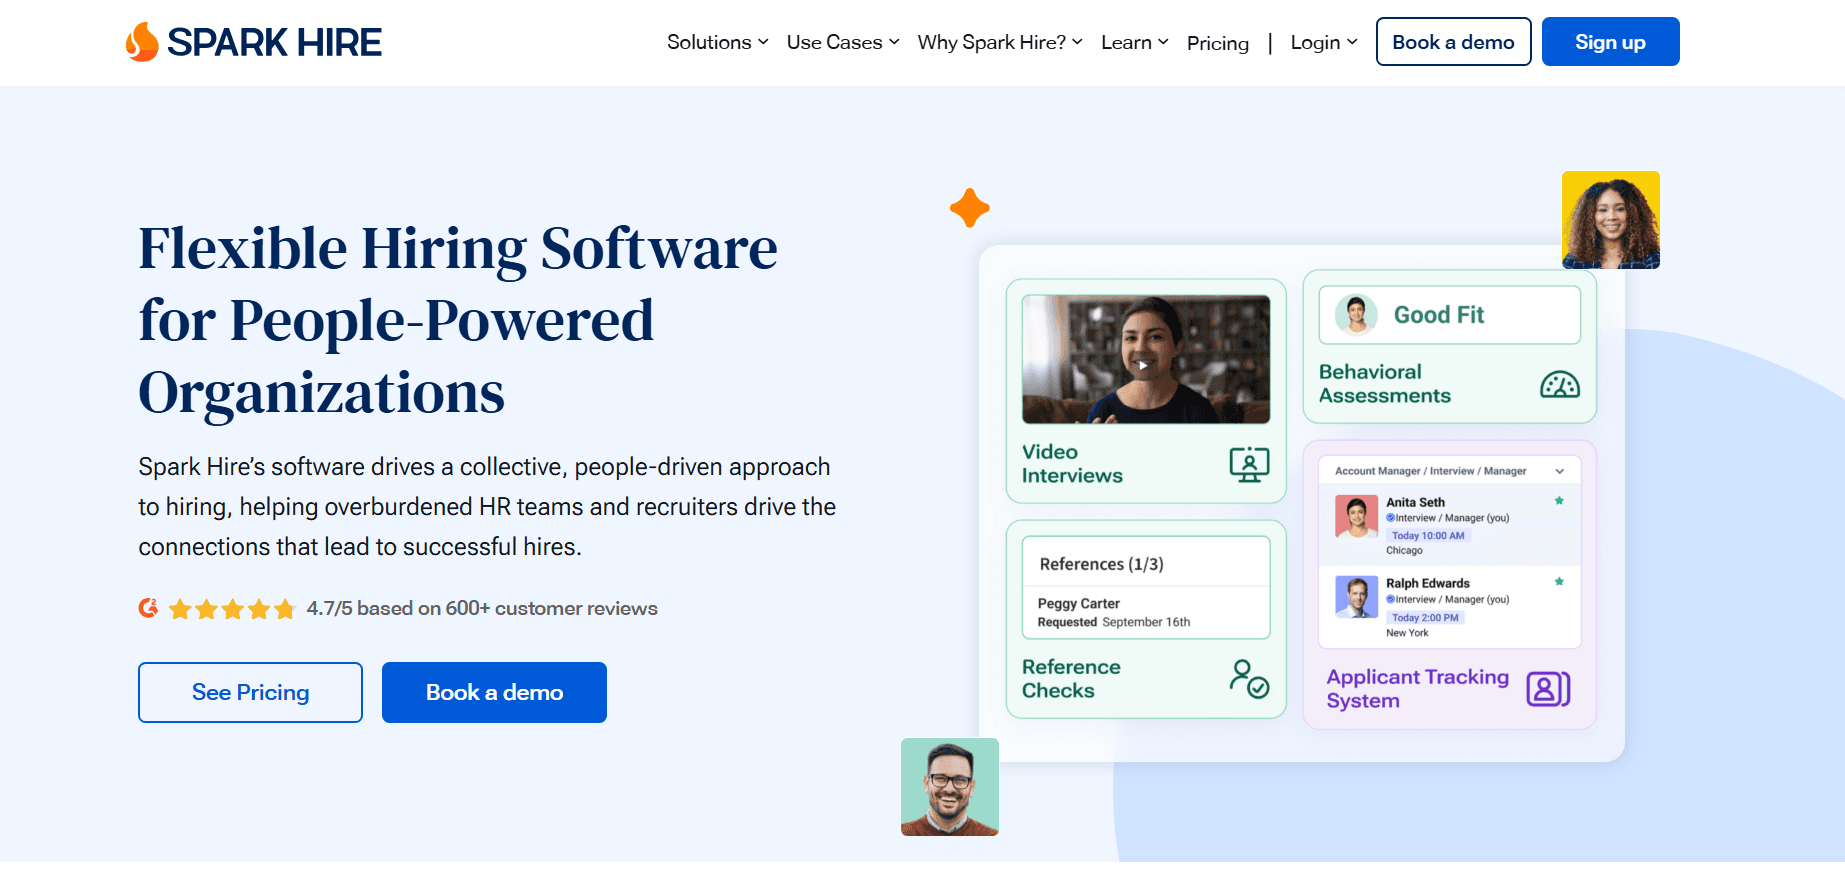
Task: Click the Reference Checks person-check icon
Action: [x=1249, y=679]
